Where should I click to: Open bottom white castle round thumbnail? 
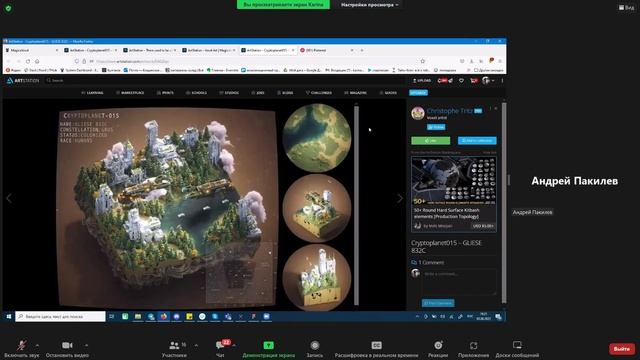click(317, 277)
